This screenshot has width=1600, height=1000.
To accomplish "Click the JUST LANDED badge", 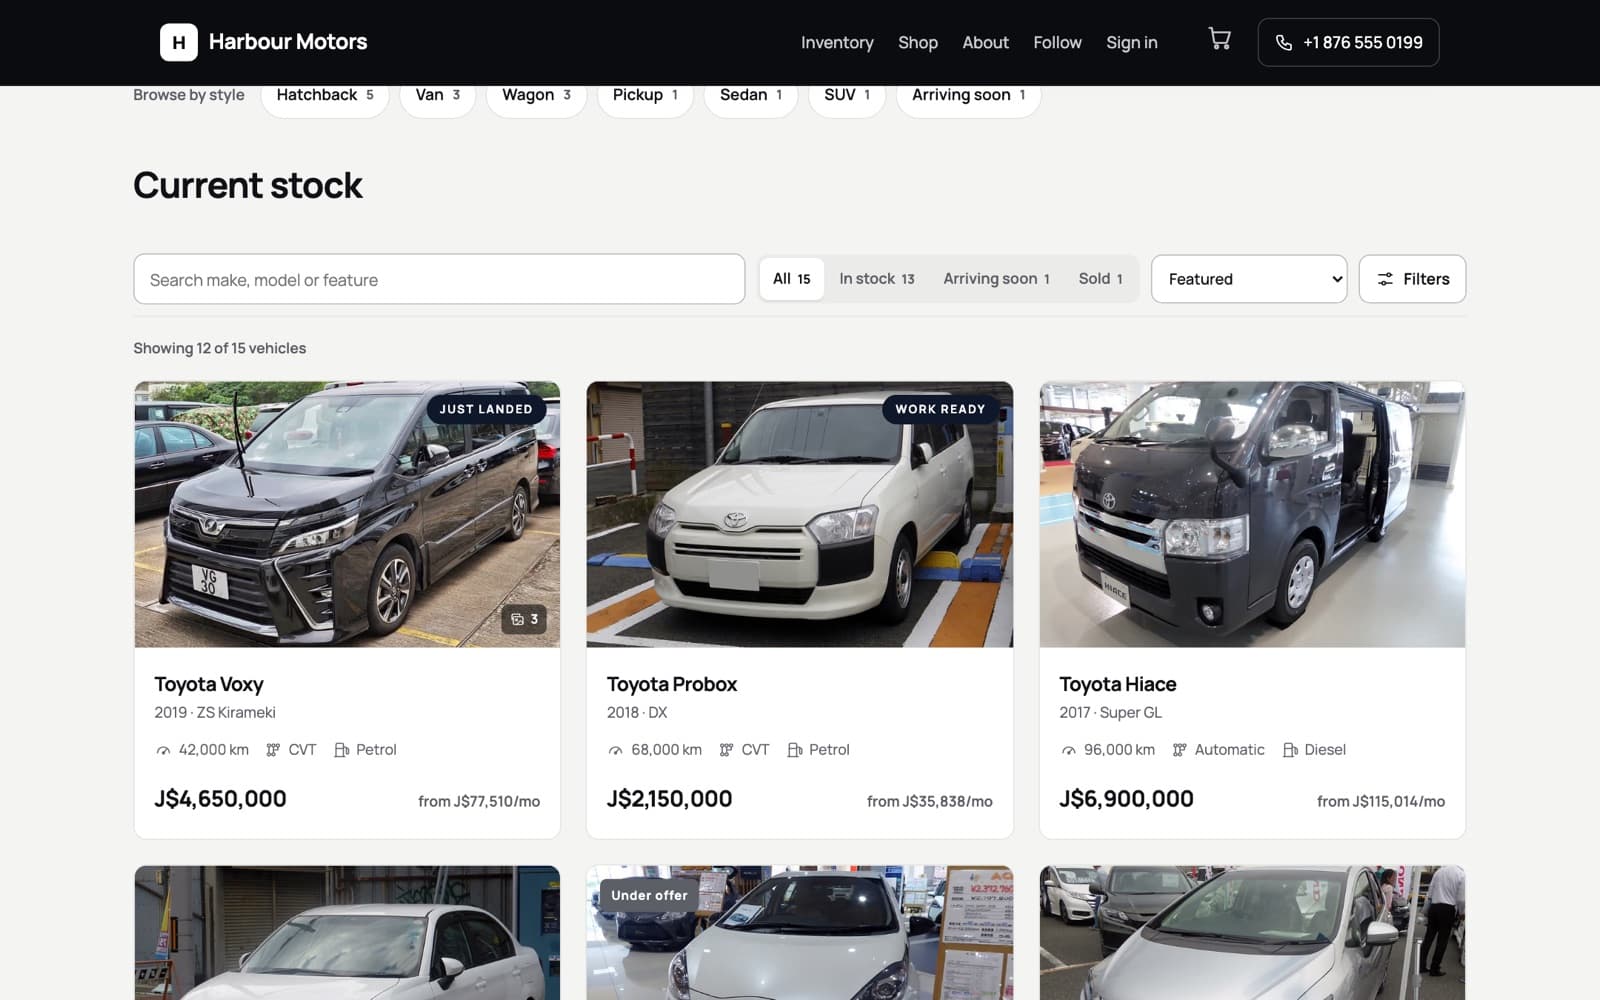I will [x=486, y=409].
